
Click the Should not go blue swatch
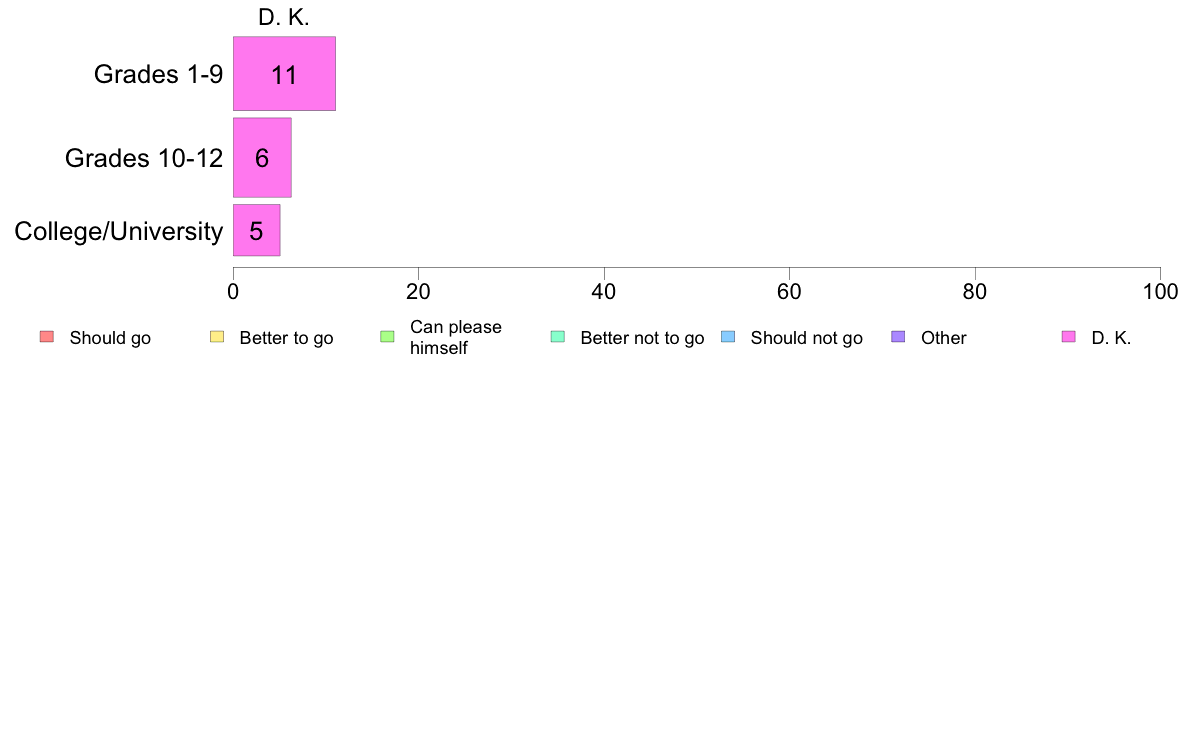(728, 337)
